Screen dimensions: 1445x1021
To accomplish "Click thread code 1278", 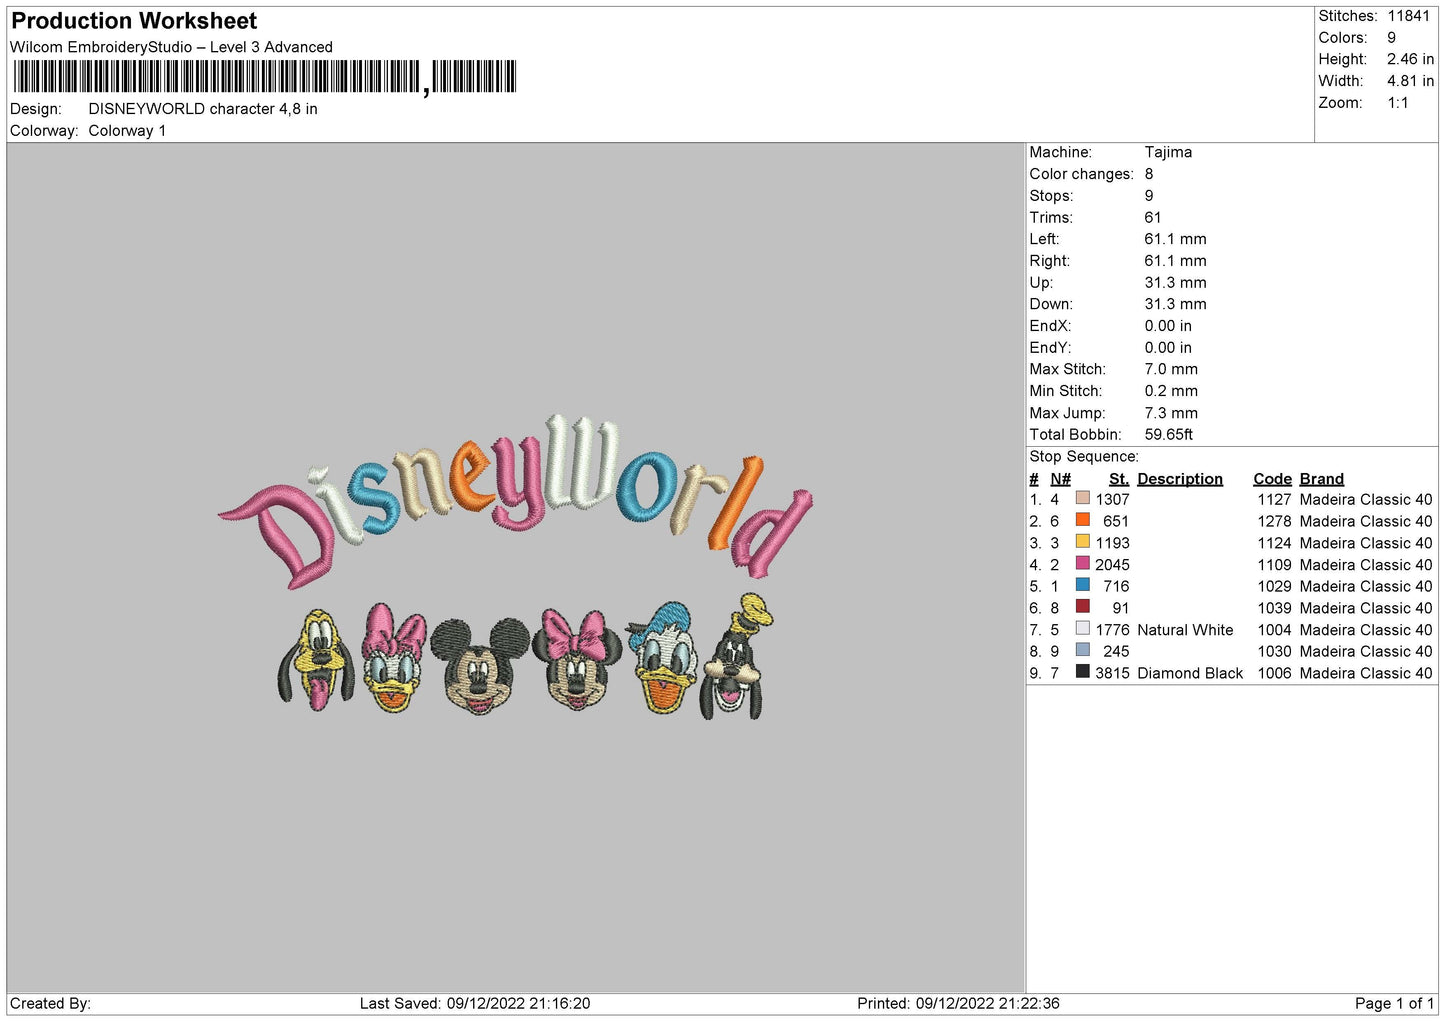I will coord(1274,521).
